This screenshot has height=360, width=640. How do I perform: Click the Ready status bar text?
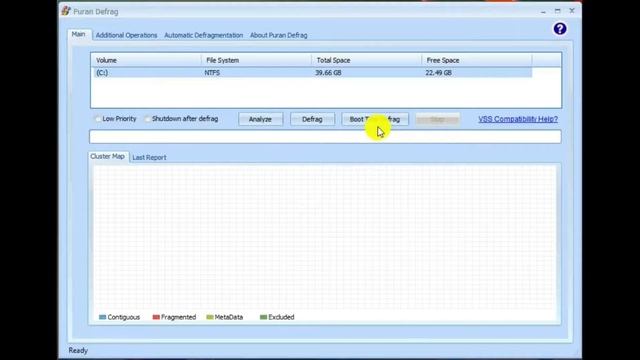[78, 350]
